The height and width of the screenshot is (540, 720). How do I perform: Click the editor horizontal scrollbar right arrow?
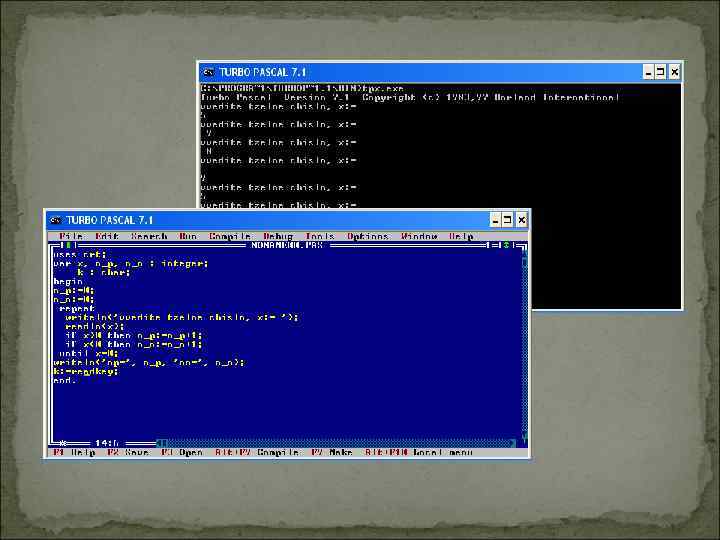coord(512,443)
